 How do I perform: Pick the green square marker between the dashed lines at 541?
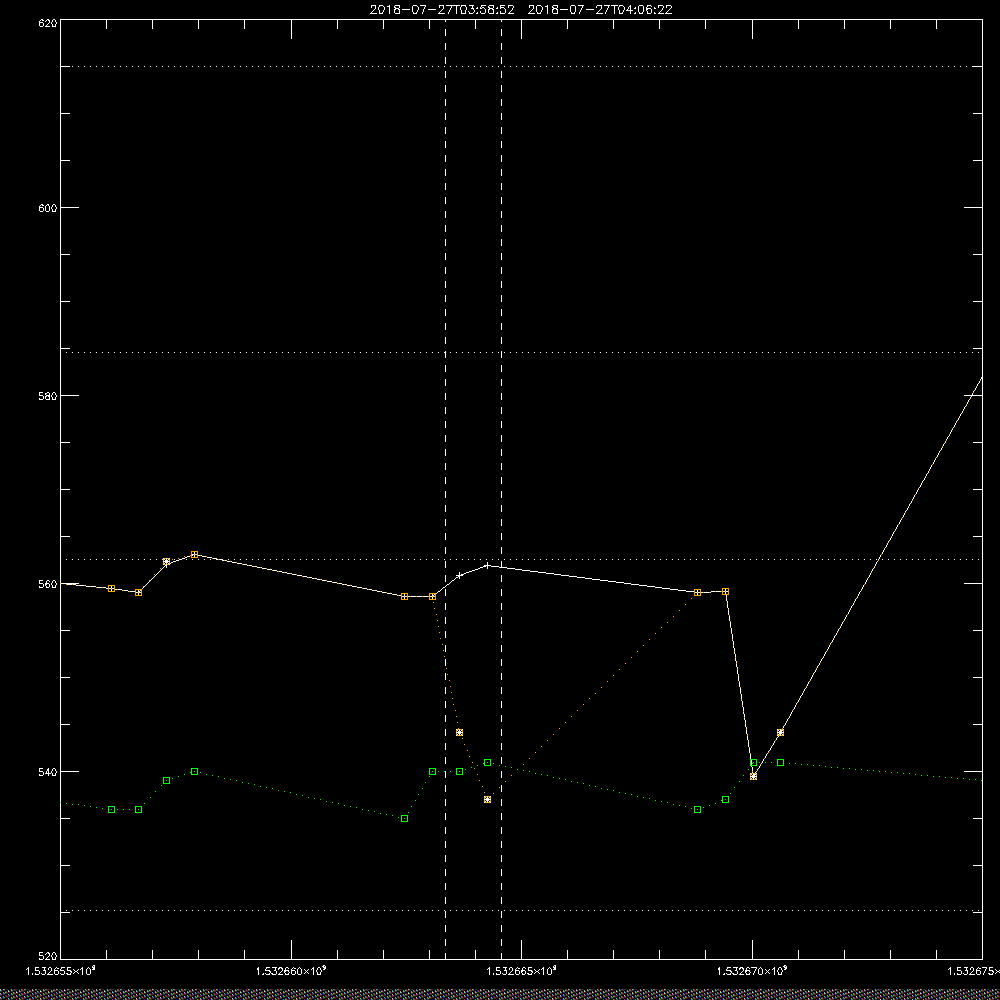tap(488, 763)
